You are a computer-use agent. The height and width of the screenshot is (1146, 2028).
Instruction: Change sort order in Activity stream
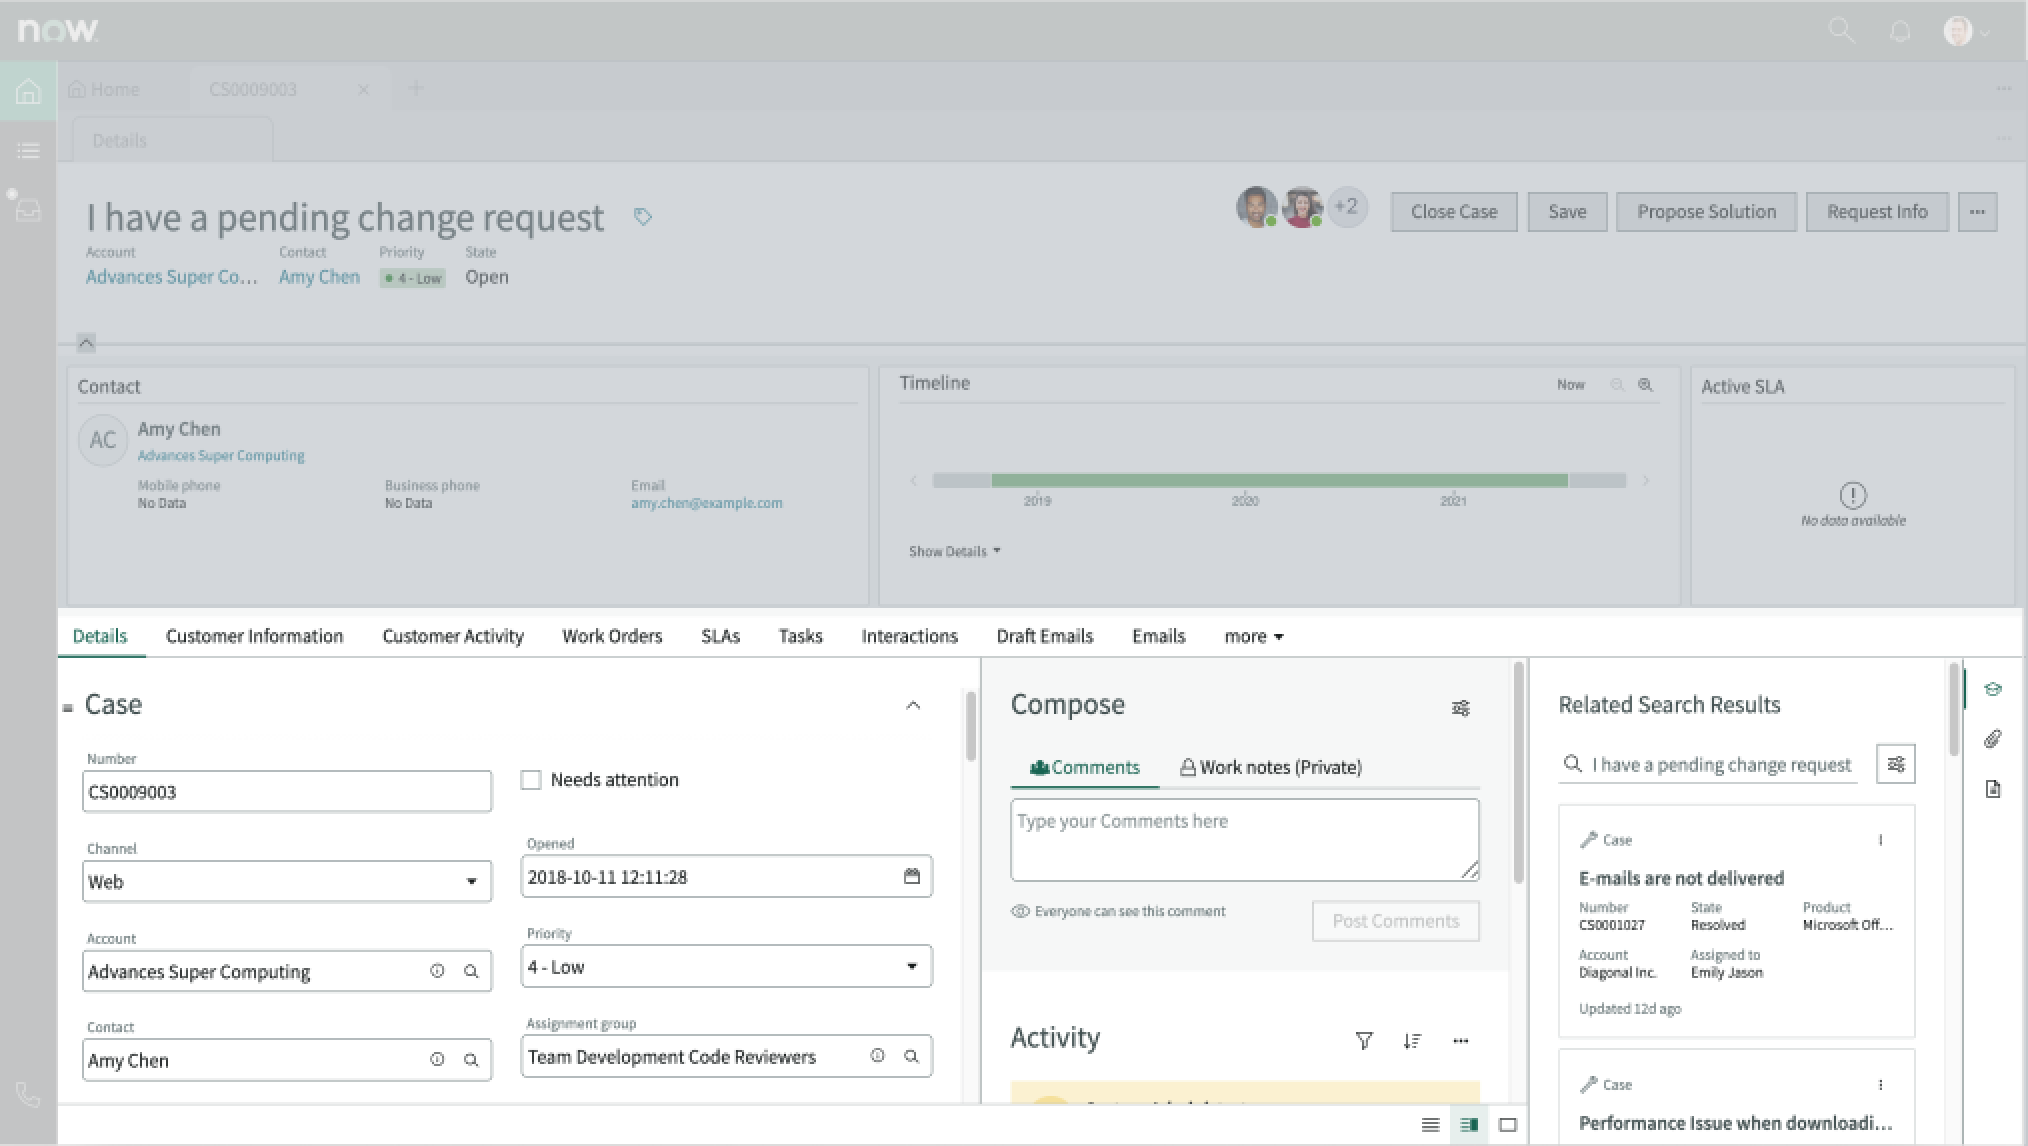point(1413,1040)
